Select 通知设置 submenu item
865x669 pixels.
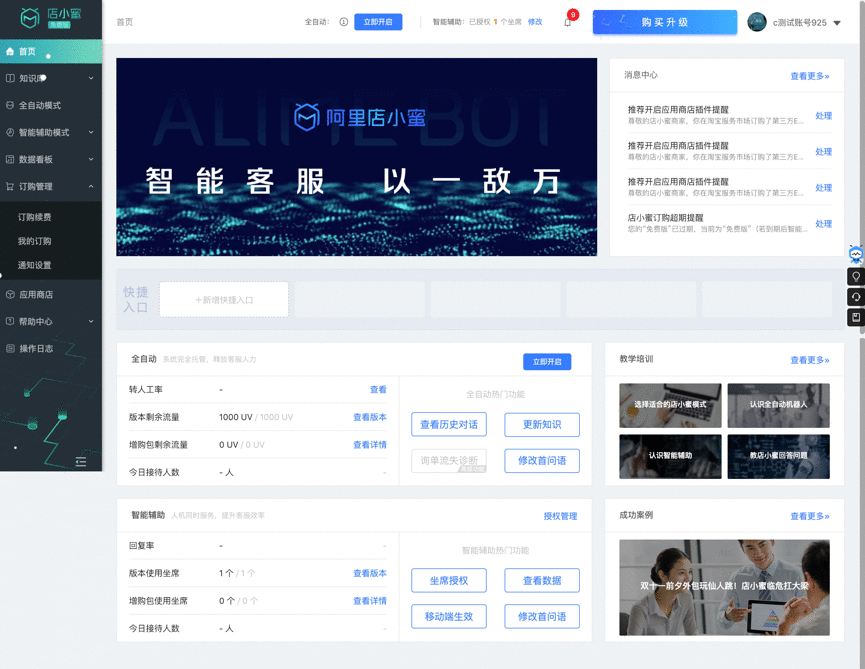34,265
